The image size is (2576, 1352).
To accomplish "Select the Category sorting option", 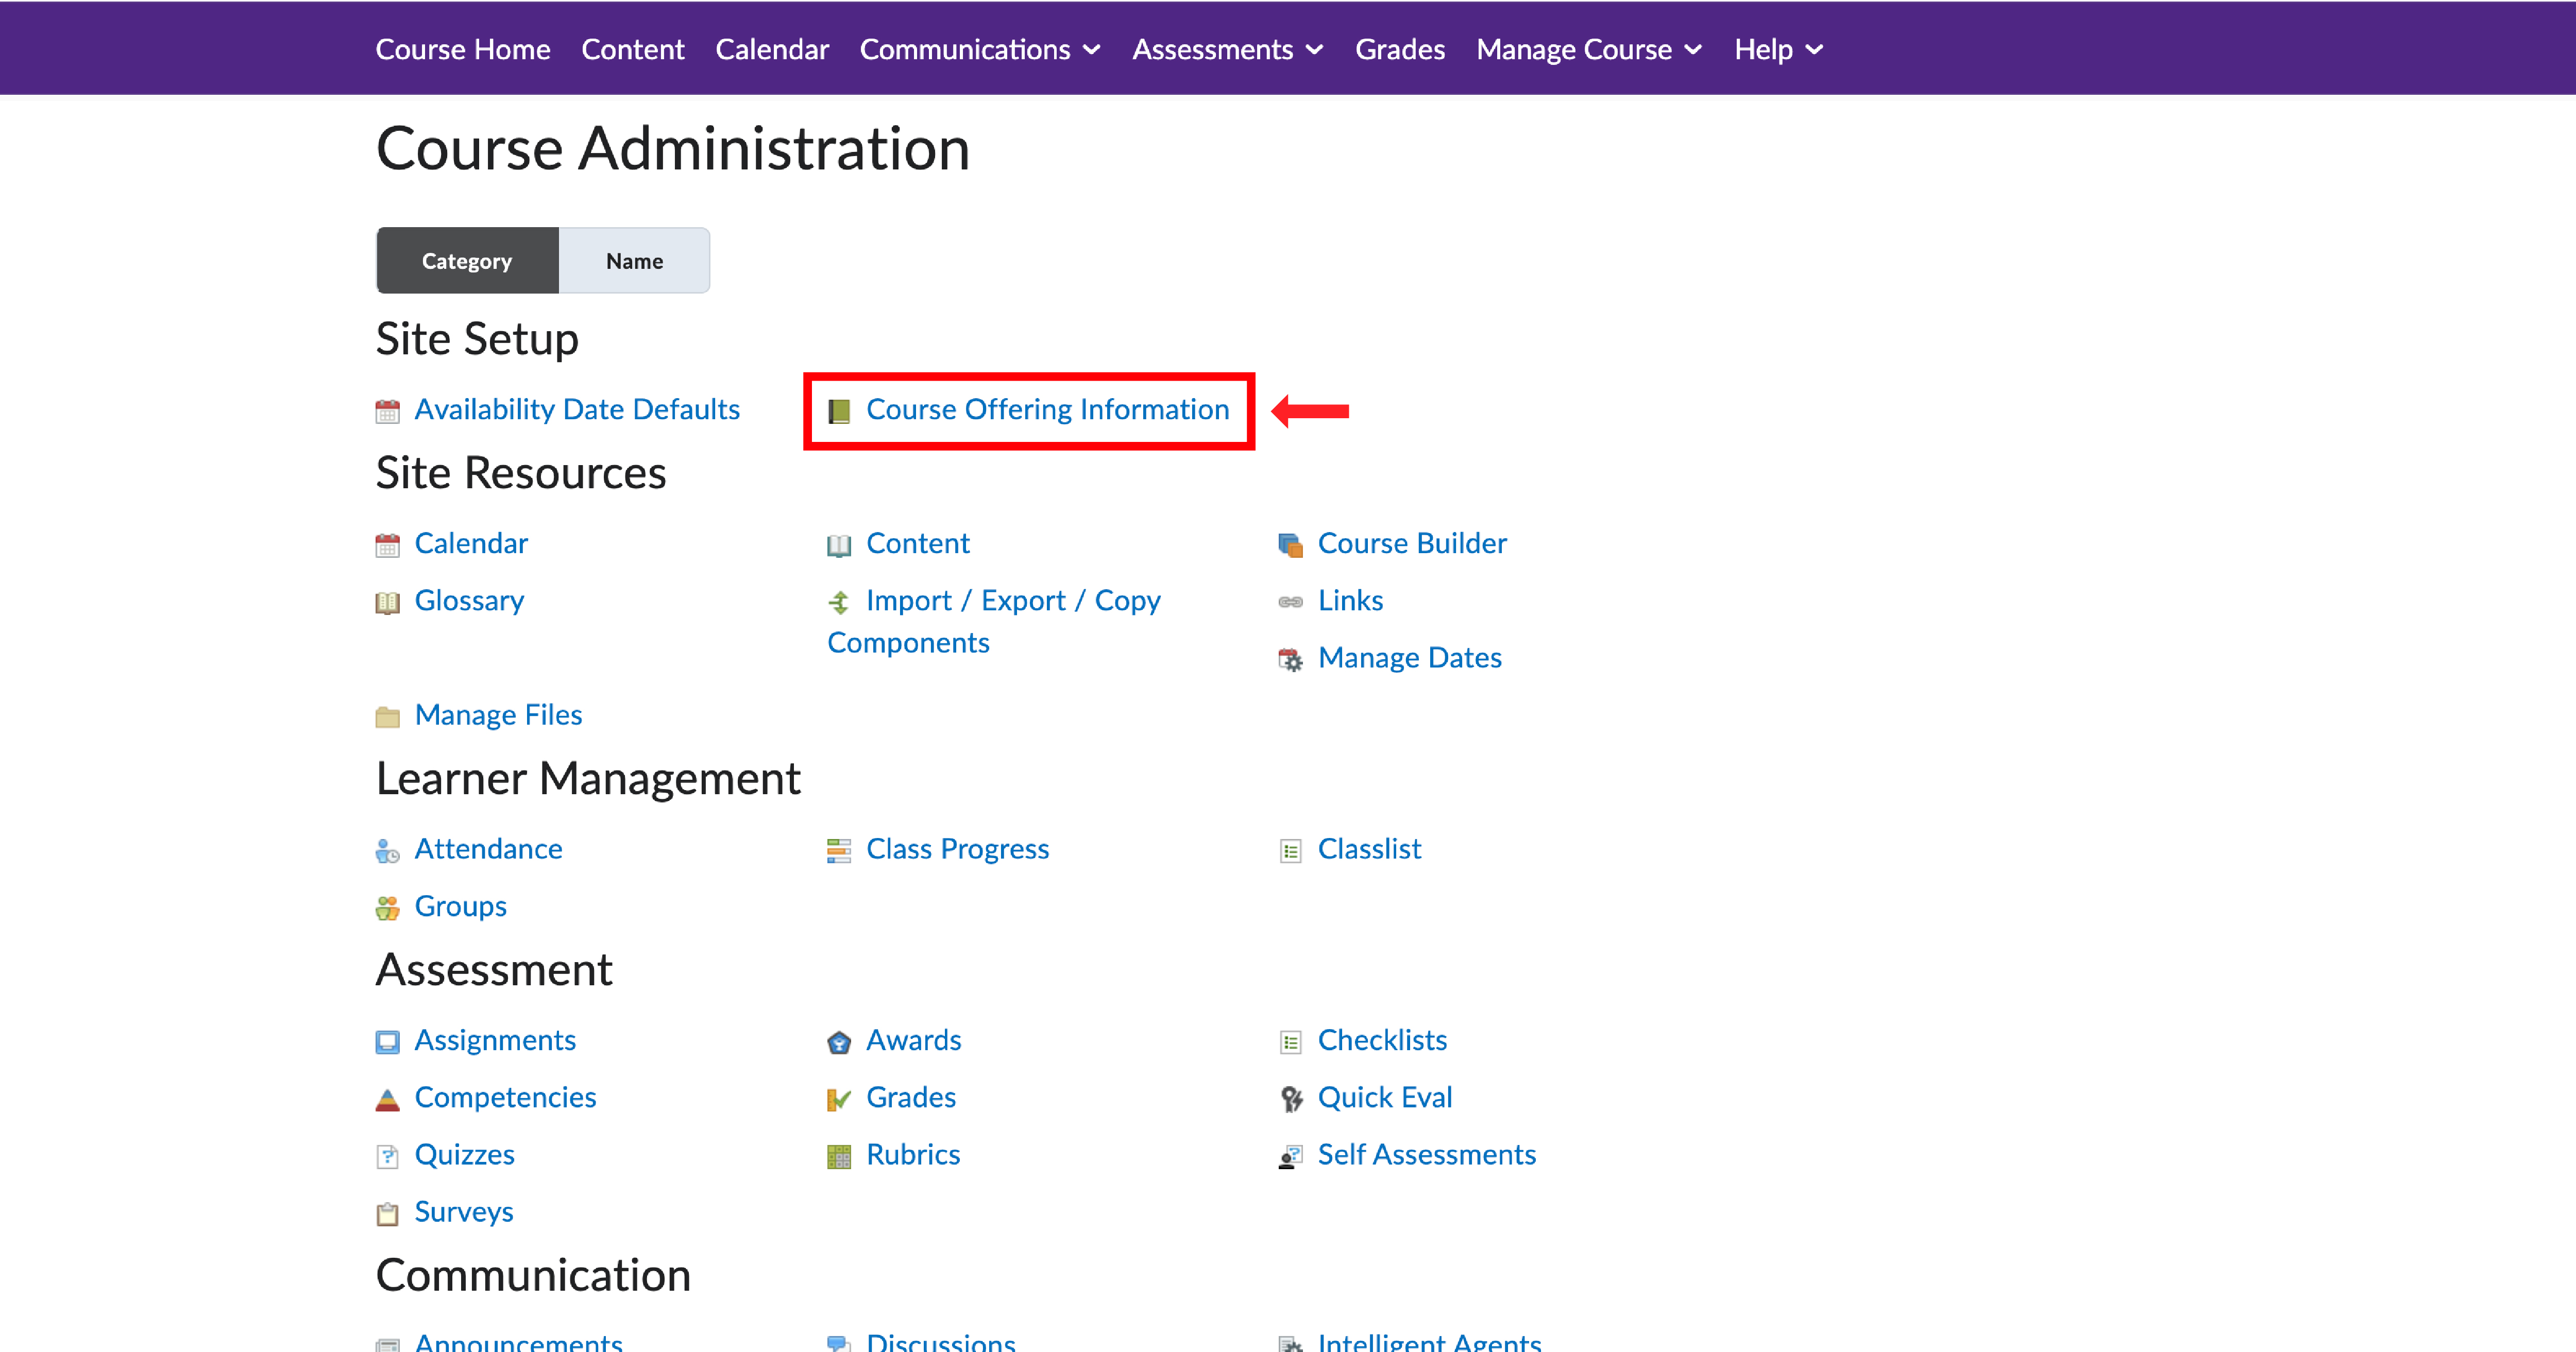I will pyautogui.click(x=466, y=260).
